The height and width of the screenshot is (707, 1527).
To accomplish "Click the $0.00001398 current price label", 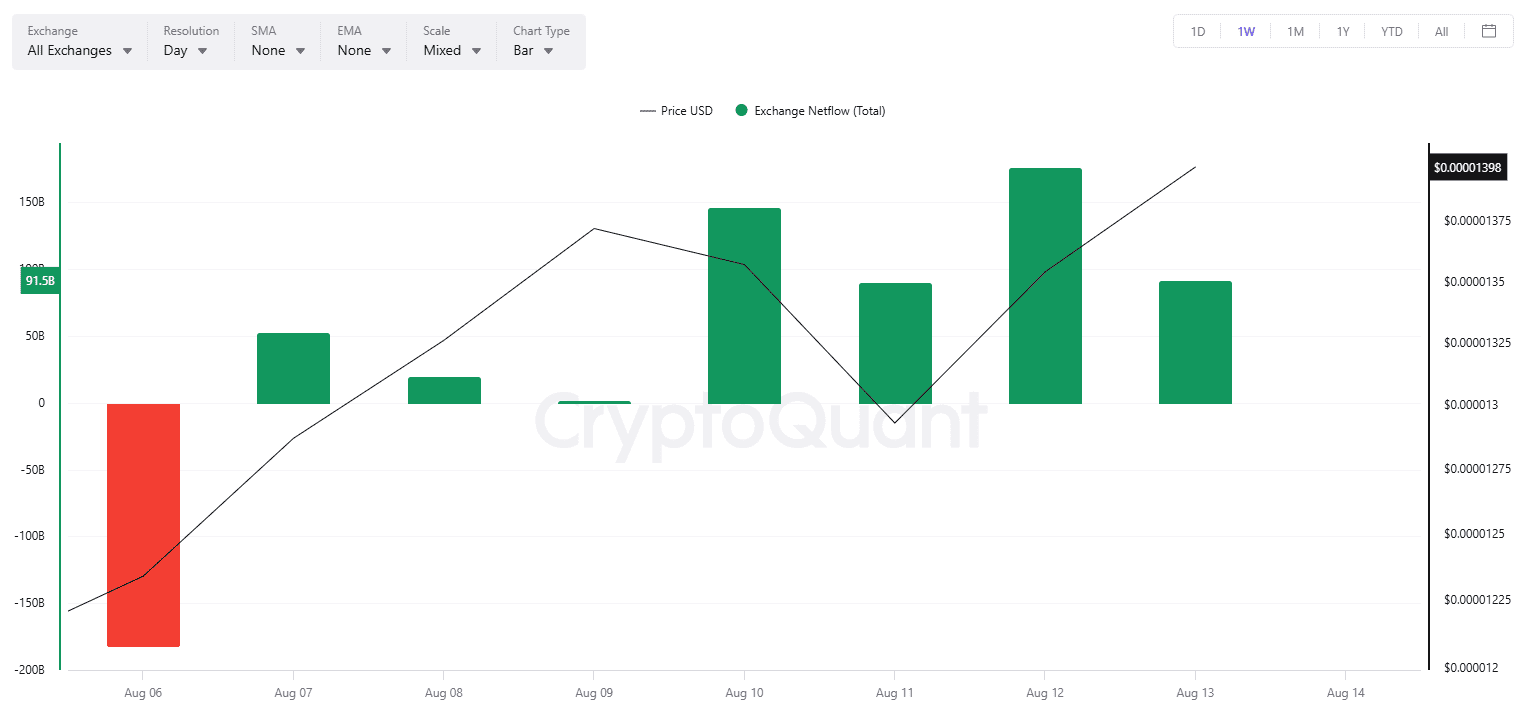I will [x=1467, y=167].
